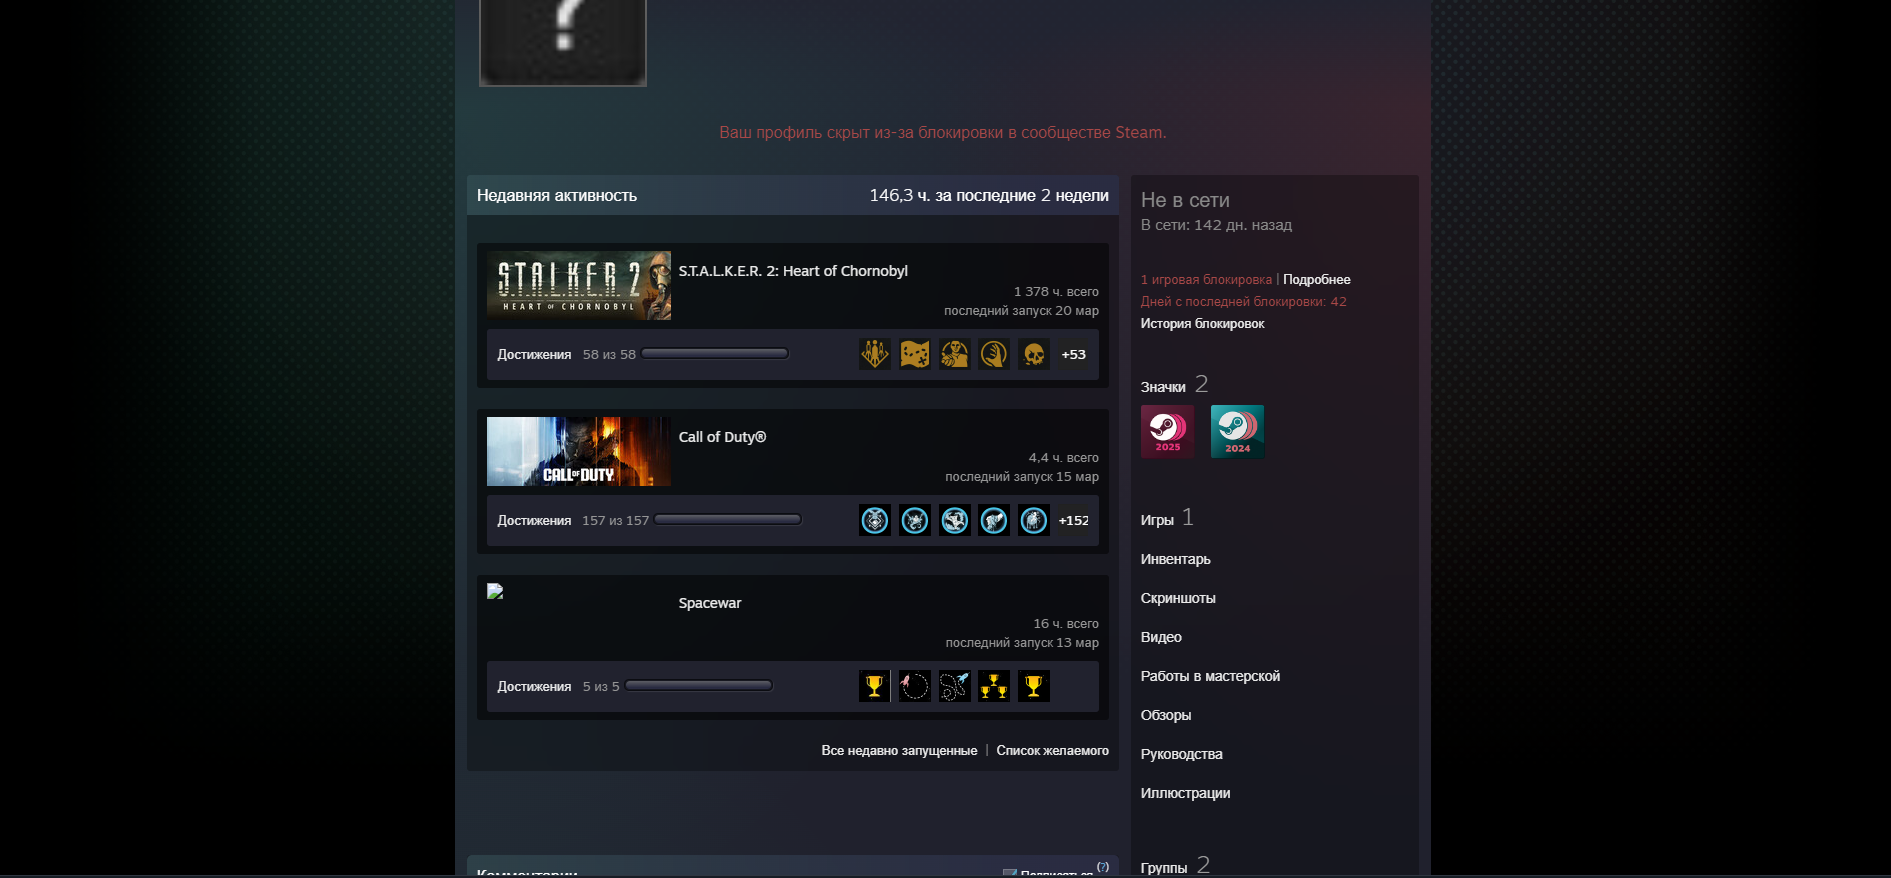Click first S.T.A.L.K.E.R. 2 achievement icon
The image size is (1891, 878).
point(875,354)
